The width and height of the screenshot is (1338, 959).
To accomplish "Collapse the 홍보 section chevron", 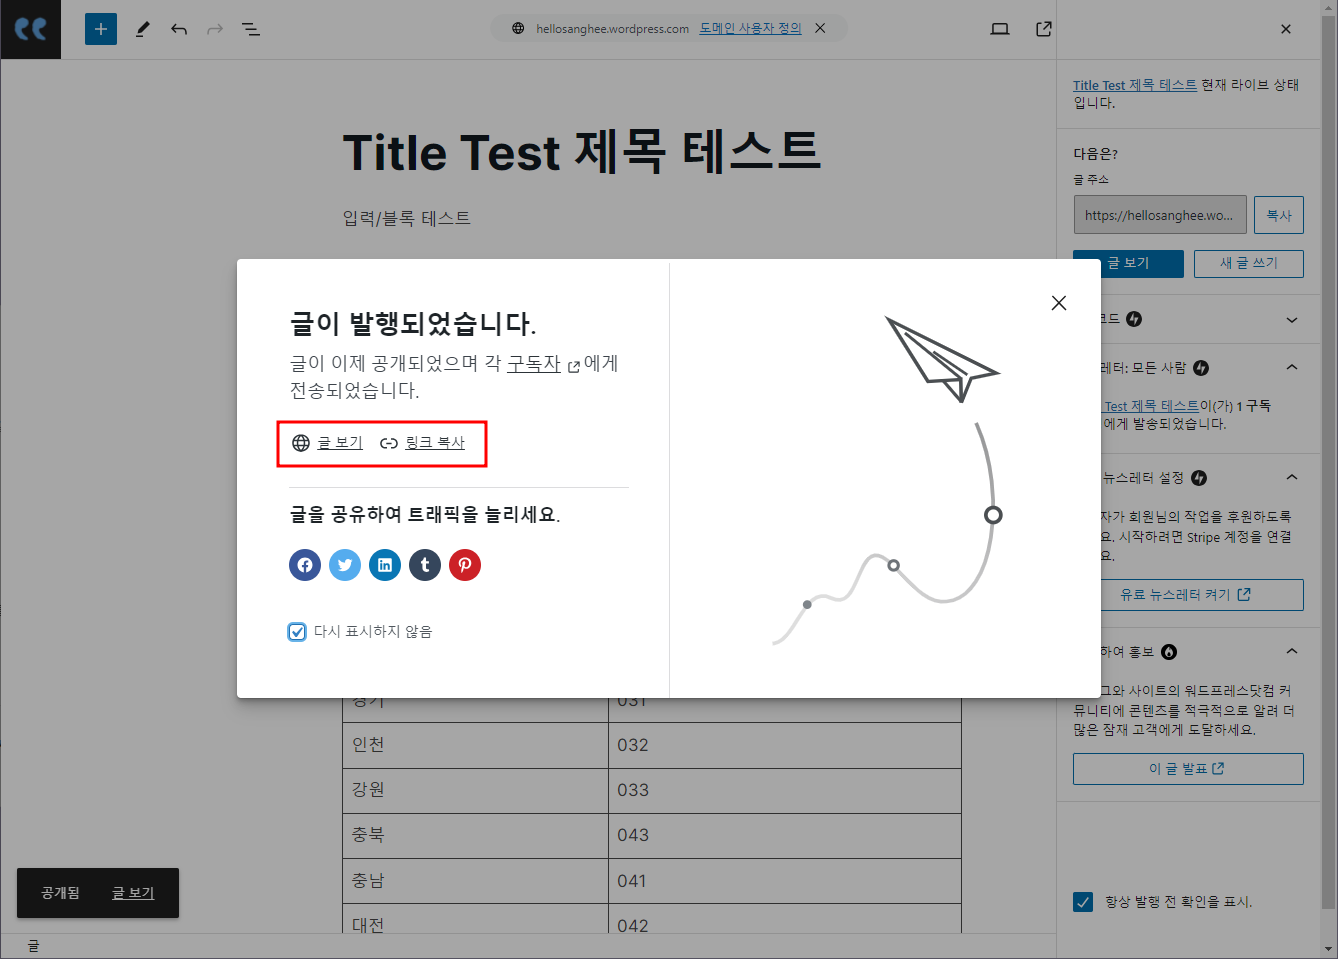I will [1292, 651].
